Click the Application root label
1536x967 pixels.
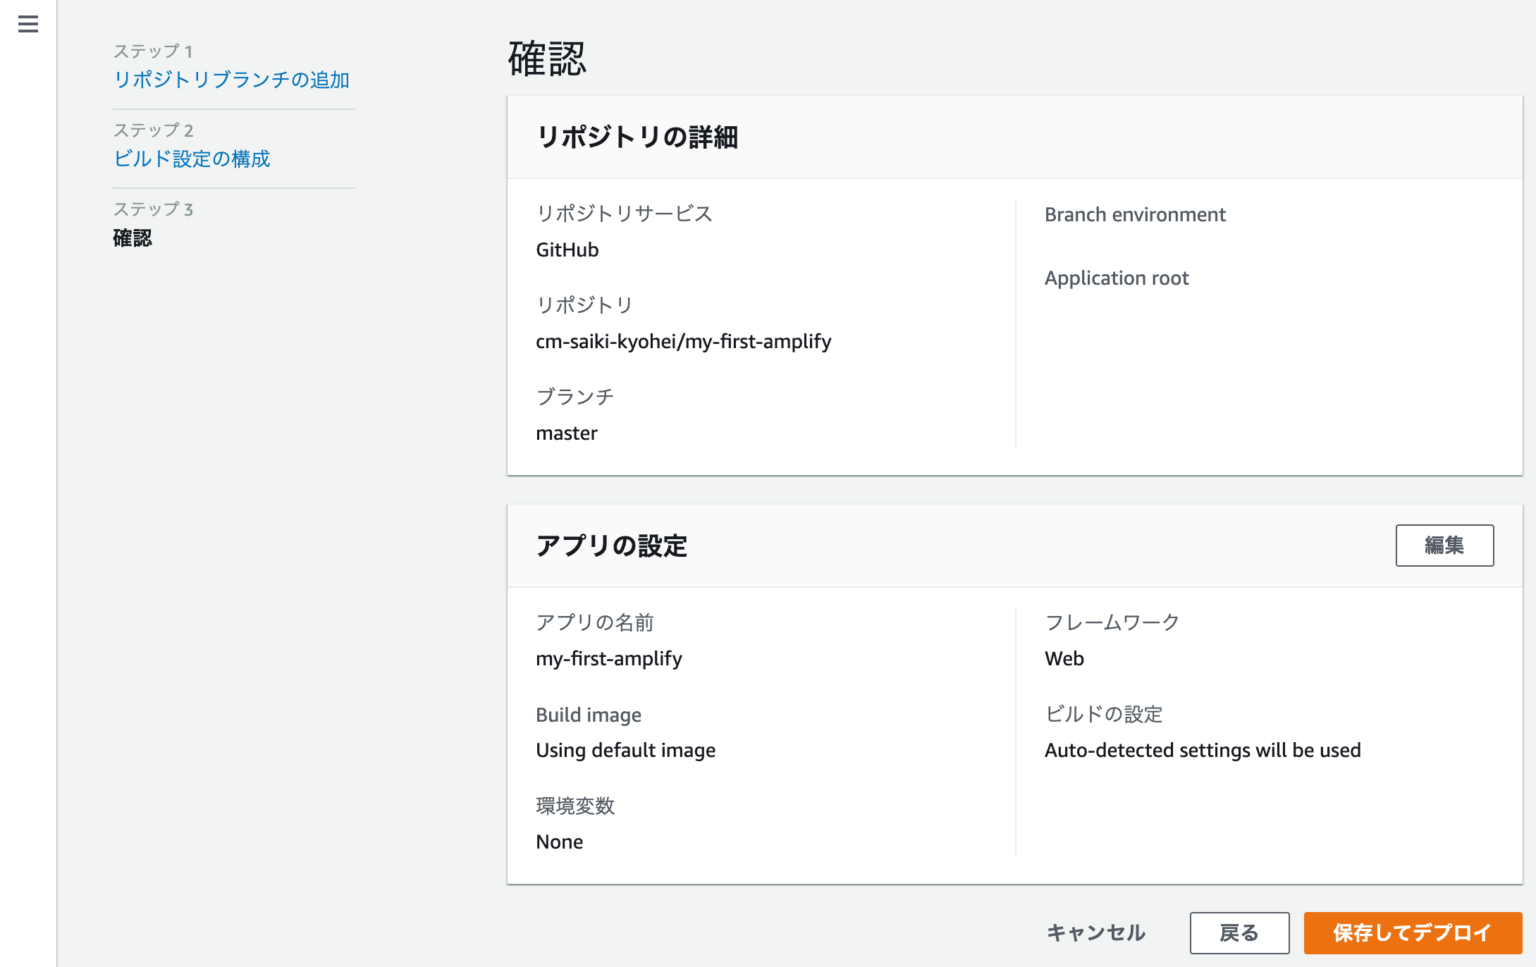click(x=1117, y=278)
